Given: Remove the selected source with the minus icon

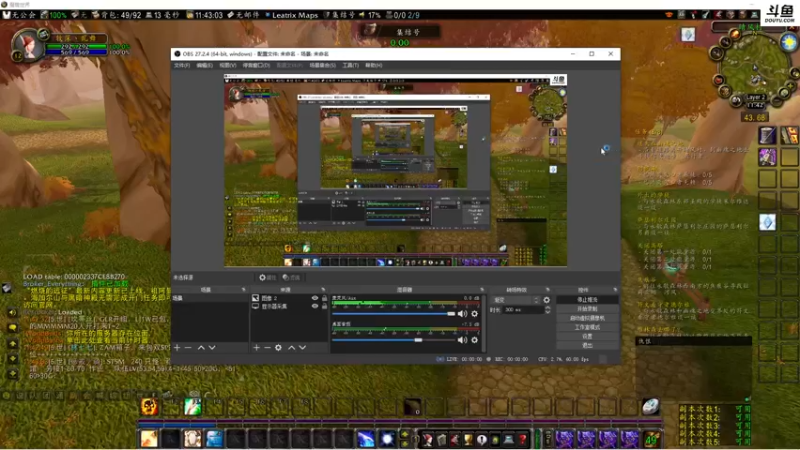Looking at the screenshot, I should (x=267, y=347).
